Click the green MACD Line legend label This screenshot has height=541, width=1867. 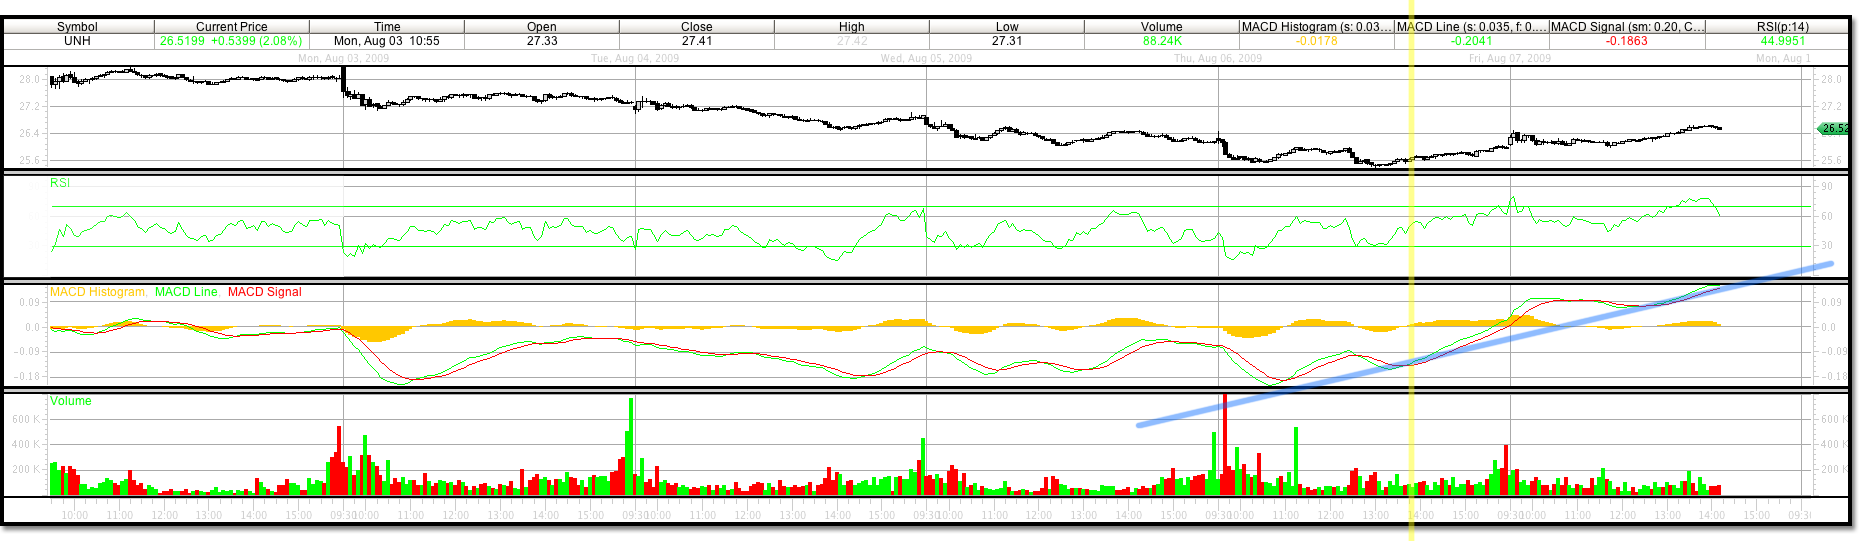(x=186, y=292)
